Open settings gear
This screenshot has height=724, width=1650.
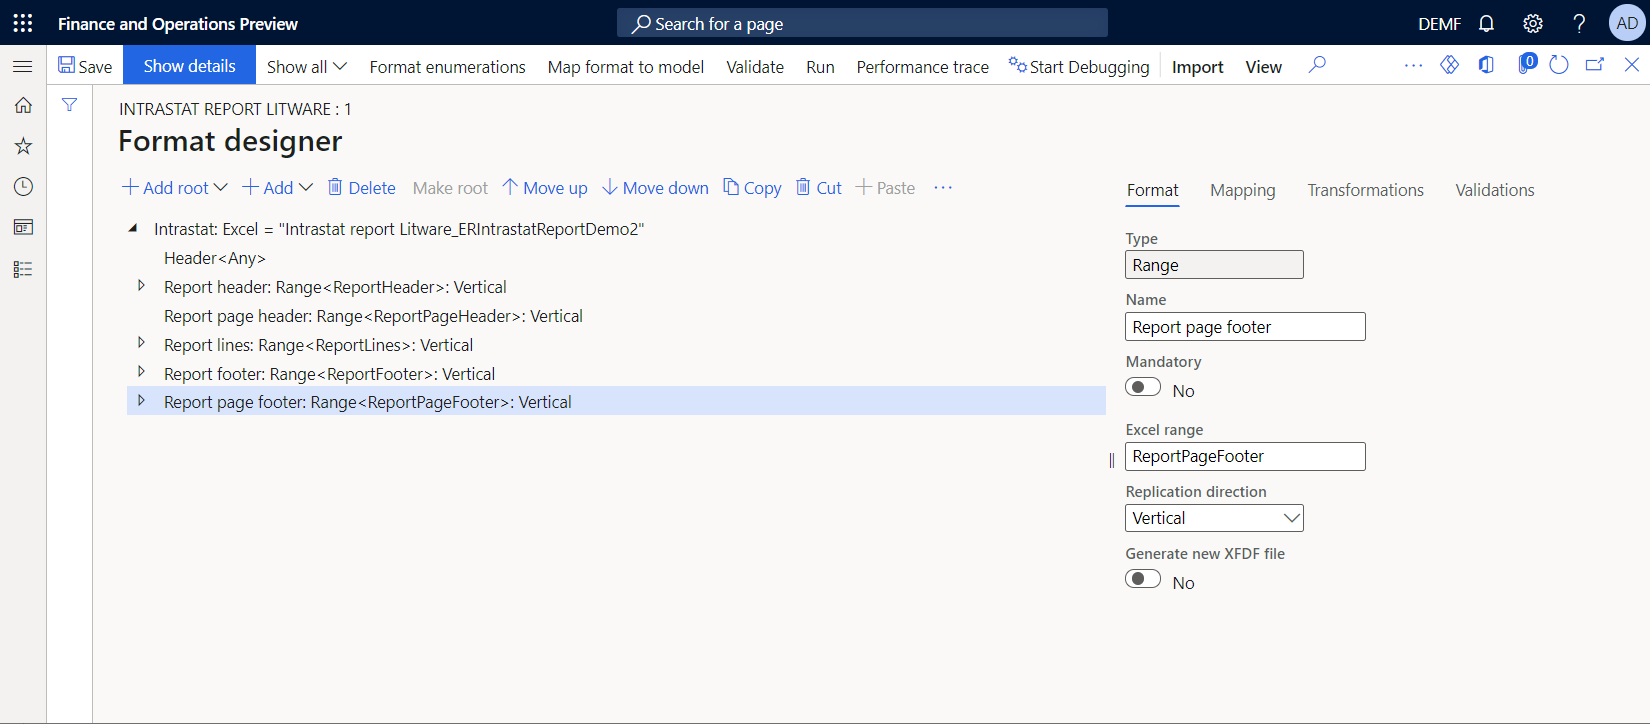coord(1533,23)
